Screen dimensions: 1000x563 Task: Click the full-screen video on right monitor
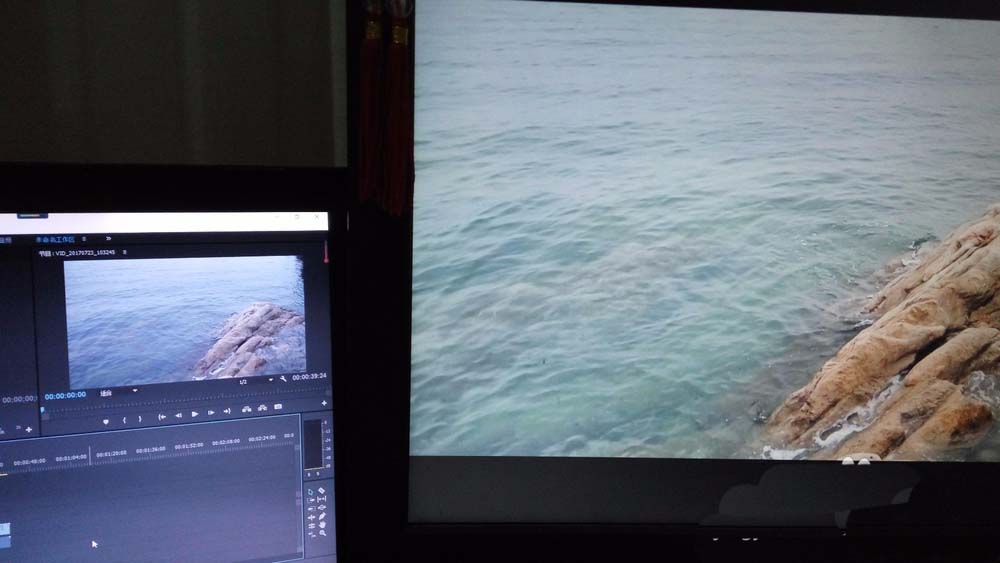(x=705, y=228)
